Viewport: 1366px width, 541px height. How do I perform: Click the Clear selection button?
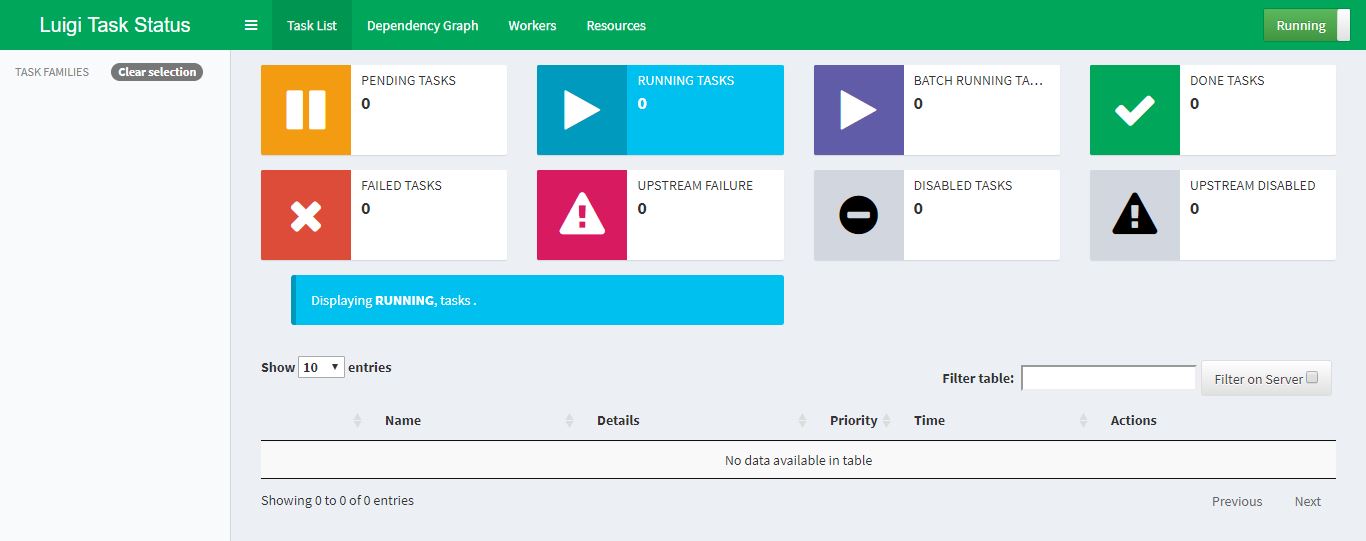tap(157, 72)
